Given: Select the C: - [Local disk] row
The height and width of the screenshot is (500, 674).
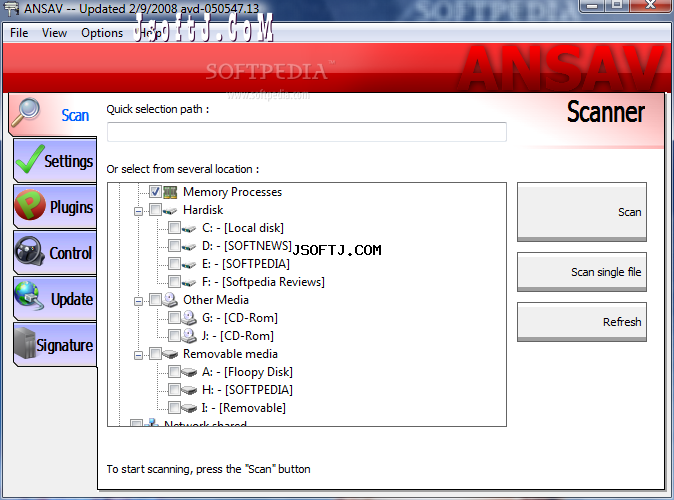Looking at the screenshot, I should coord(243,228).
